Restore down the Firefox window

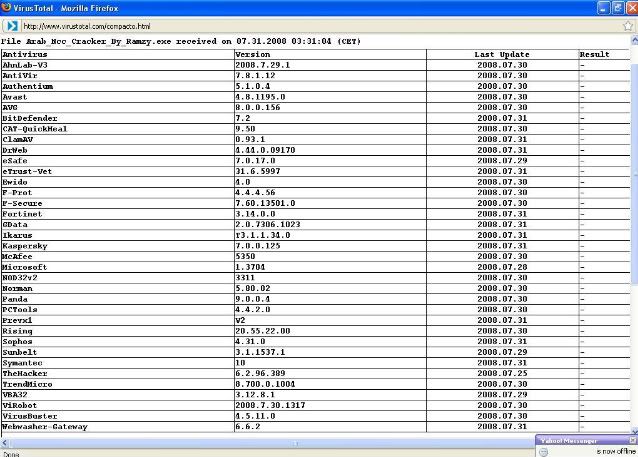618,8
